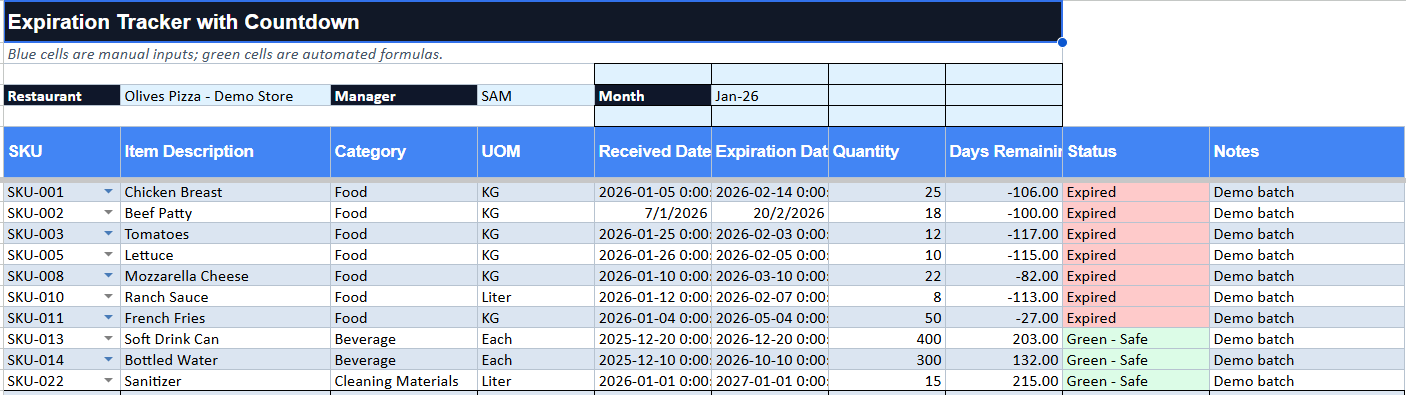
Task: Click the Mozzarella Cheese item cell
Action: (x=225, y=276)
